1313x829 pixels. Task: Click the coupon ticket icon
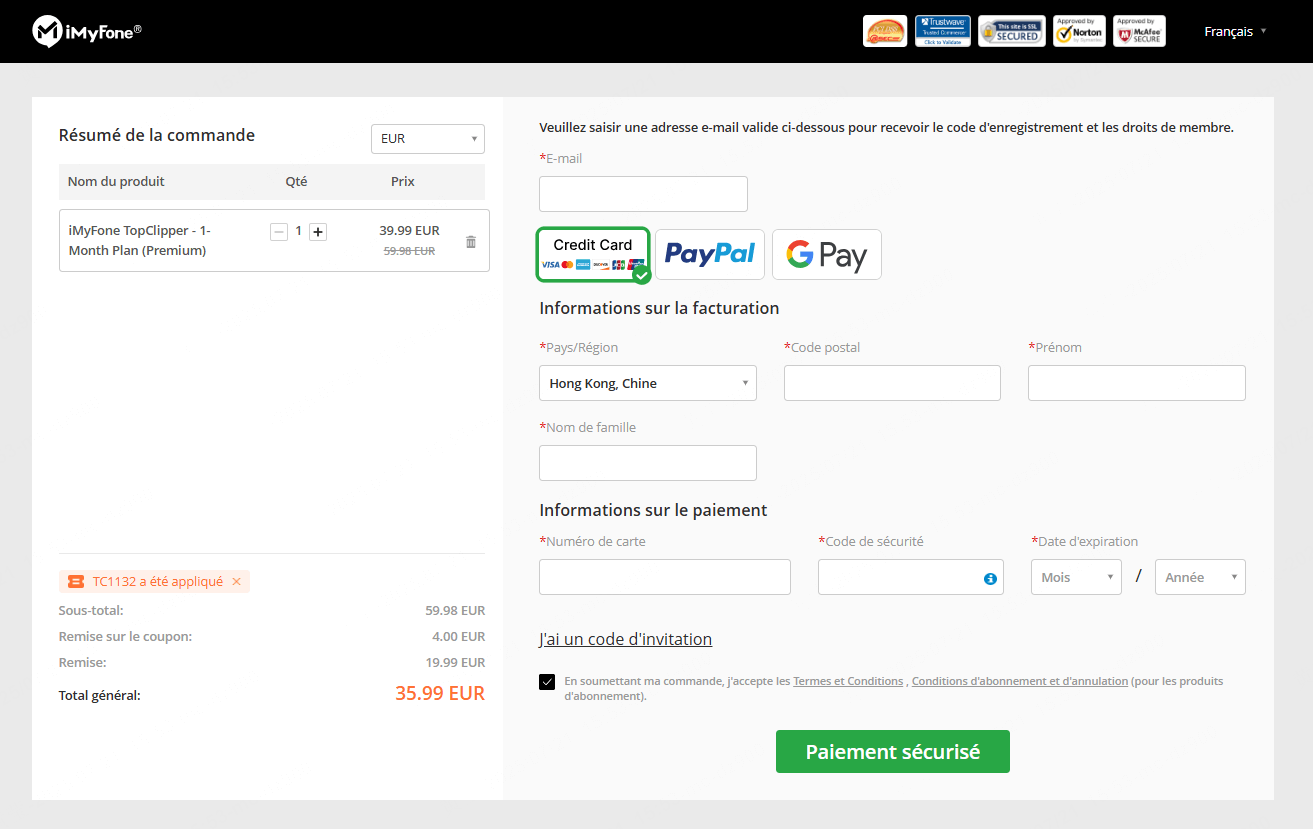click(x=76, y=581)
